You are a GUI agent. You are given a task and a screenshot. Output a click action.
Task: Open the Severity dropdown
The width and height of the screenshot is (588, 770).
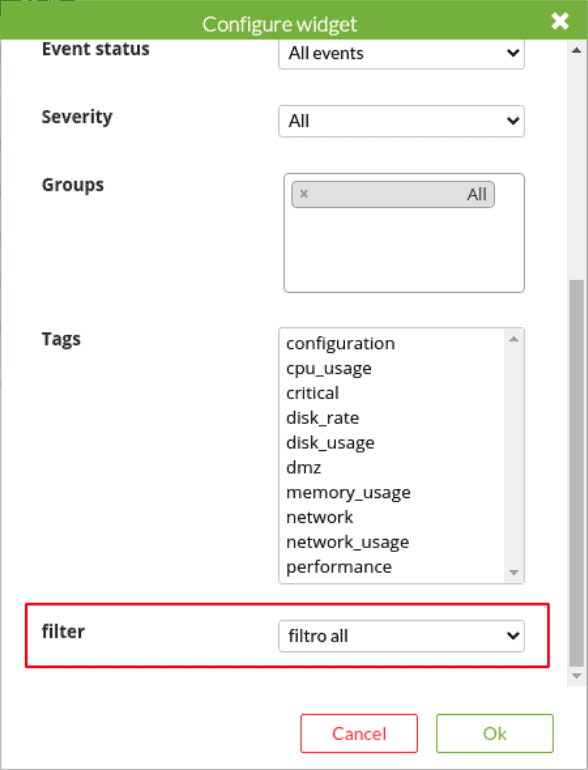pos(401,121)
